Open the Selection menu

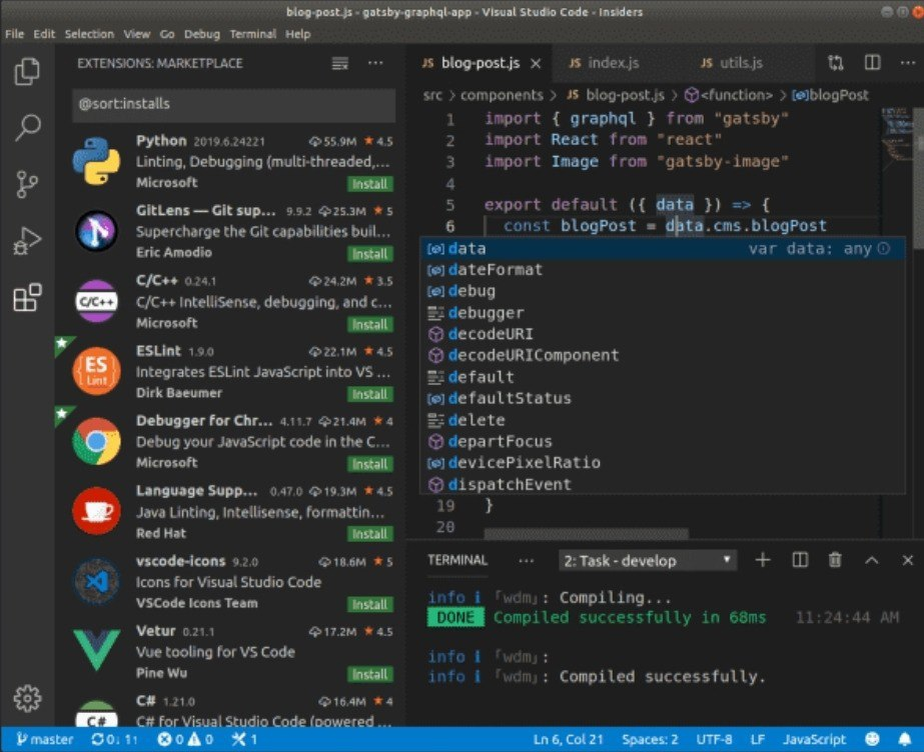89,34
